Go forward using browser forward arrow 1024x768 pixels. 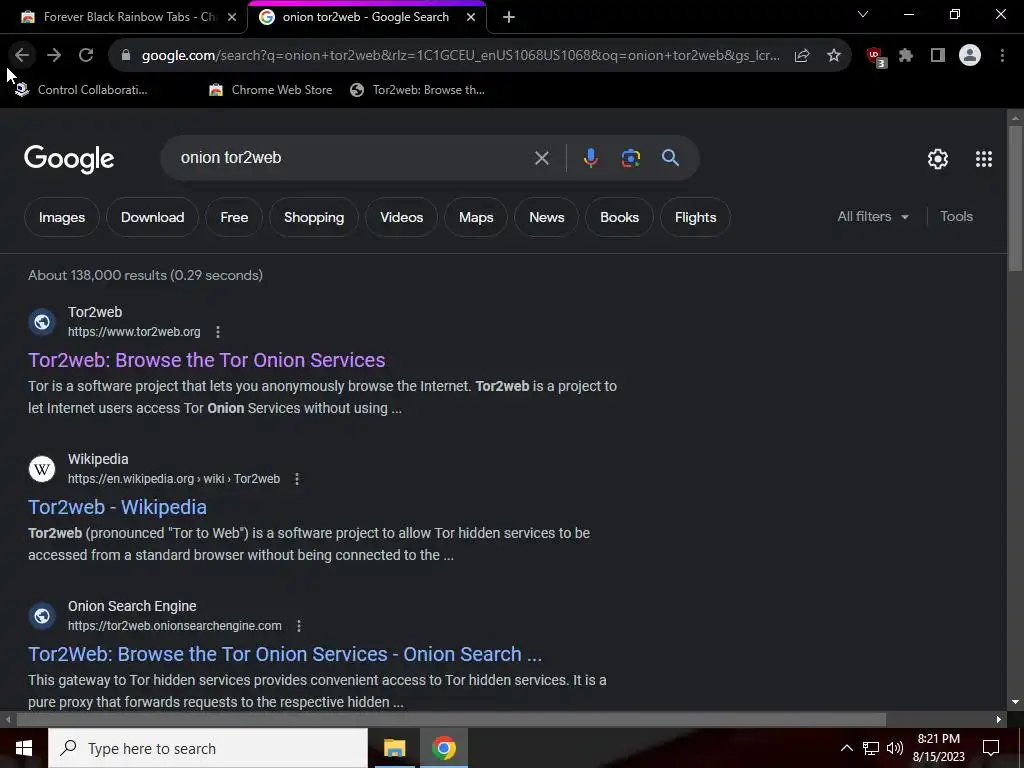tap(54, 56)
